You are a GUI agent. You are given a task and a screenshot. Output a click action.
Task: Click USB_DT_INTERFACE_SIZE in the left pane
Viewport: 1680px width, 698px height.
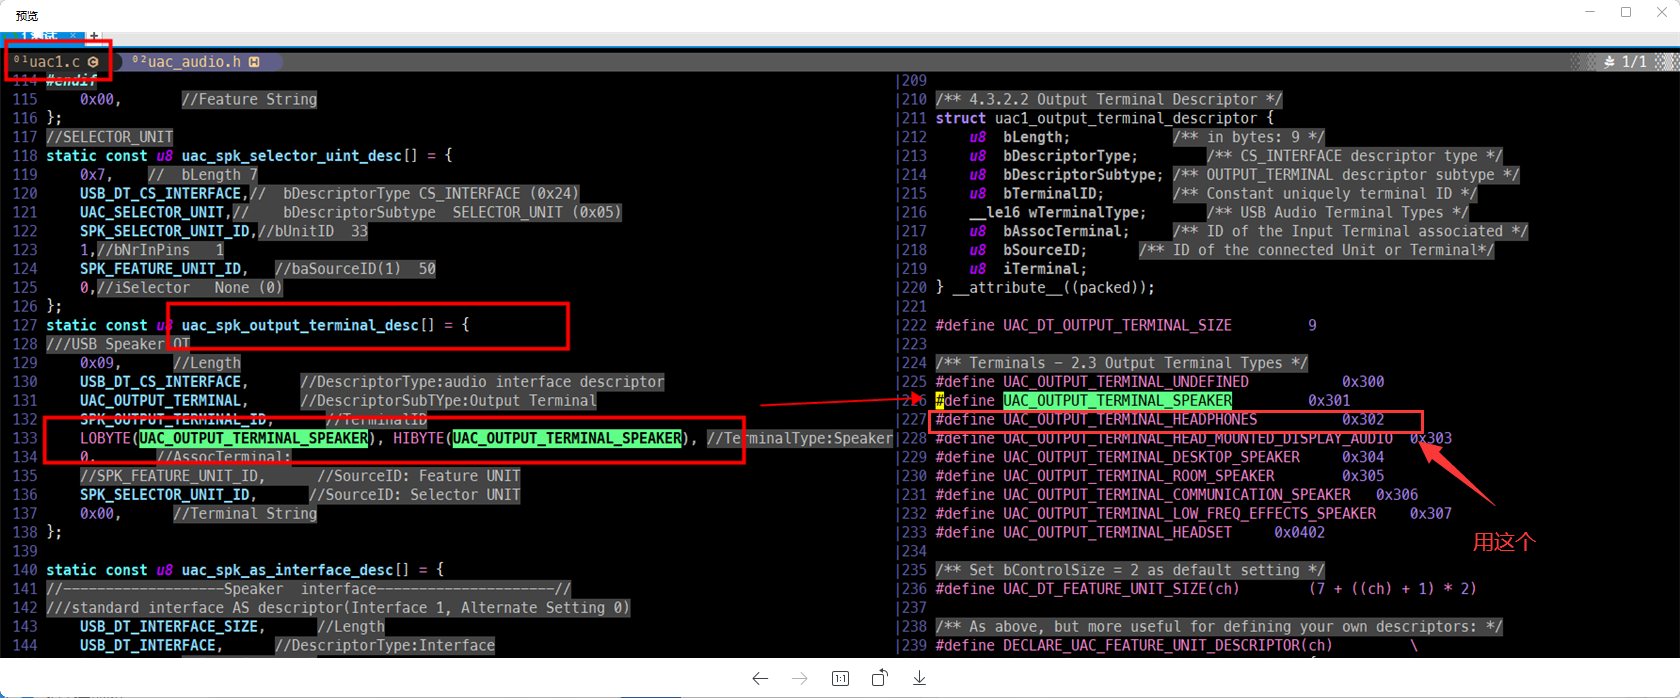pyautogui.click(x=169, y=627)
